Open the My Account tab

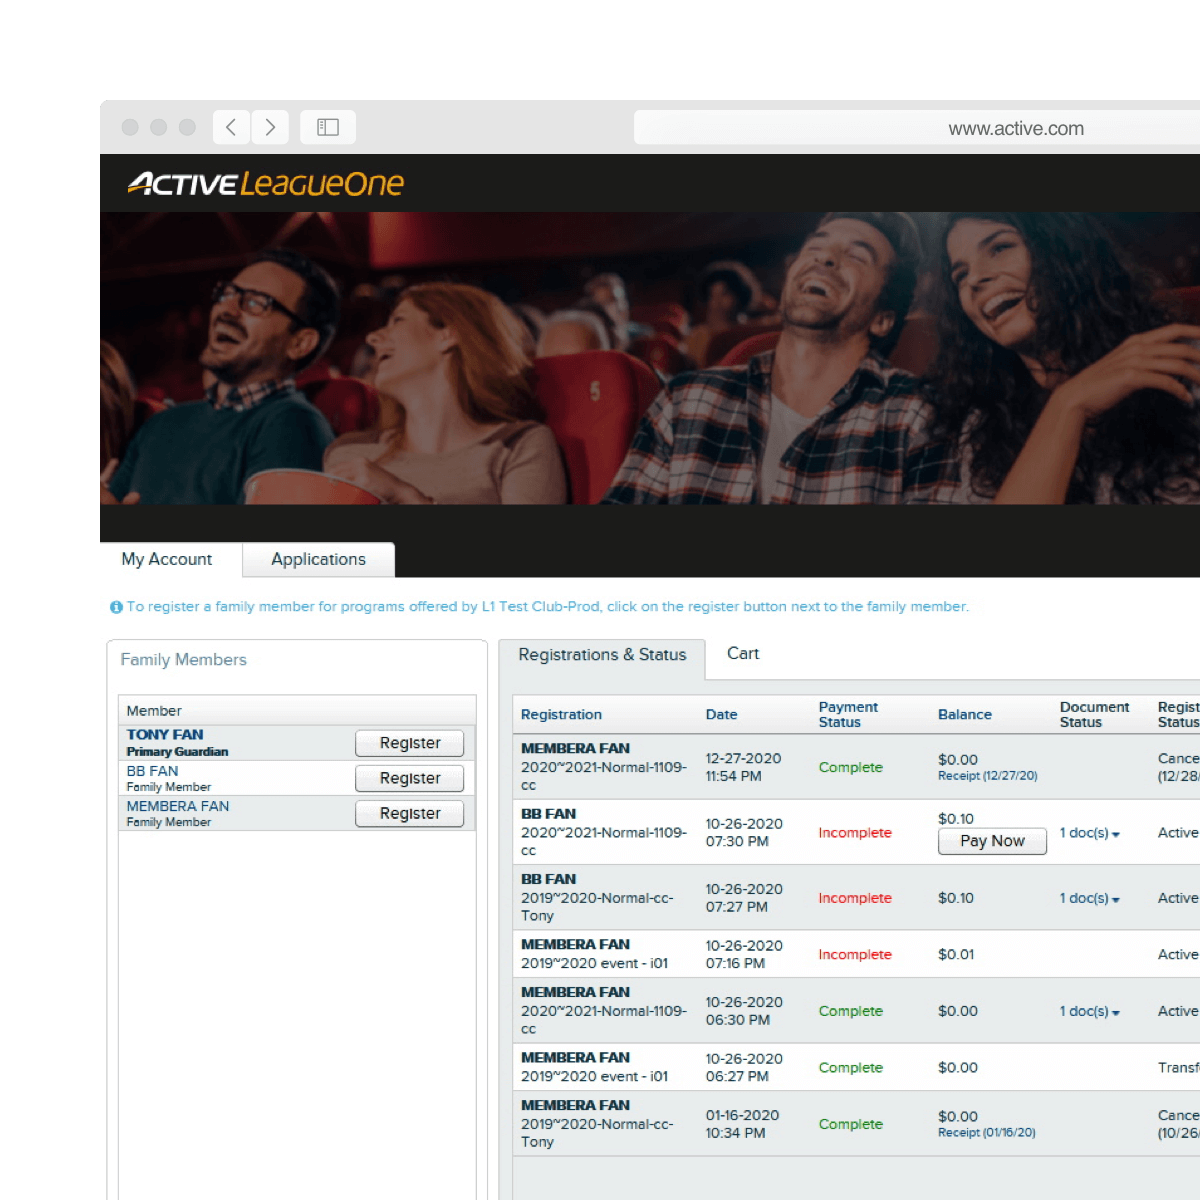tap(167, 560)
